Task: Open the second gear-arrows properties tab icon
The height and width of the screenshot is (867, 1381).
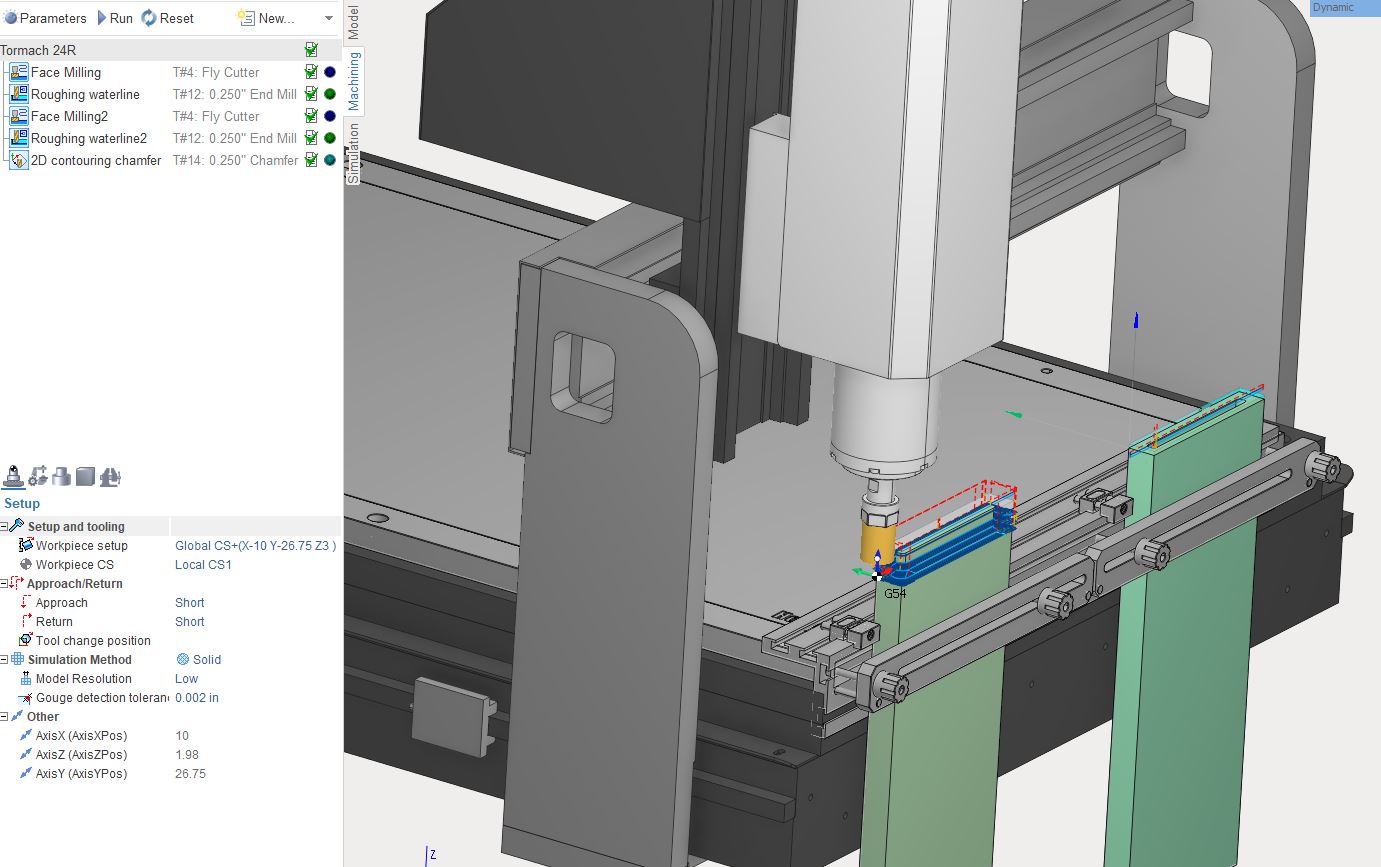Action: coord(38,476)
